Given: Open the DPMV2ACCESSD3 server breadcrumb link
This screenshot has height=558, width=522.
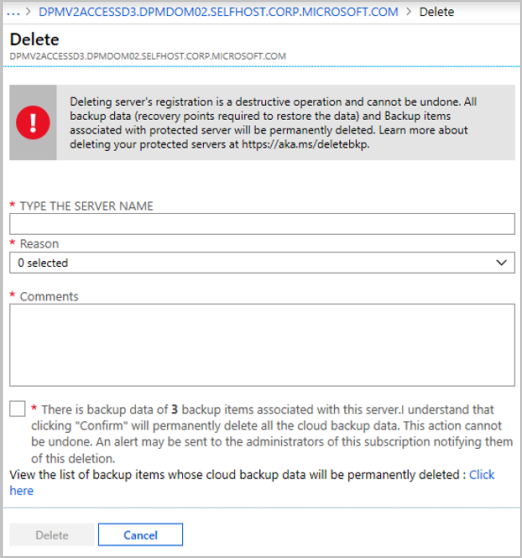Looking at the screenshot, I should tap(218, 12).
